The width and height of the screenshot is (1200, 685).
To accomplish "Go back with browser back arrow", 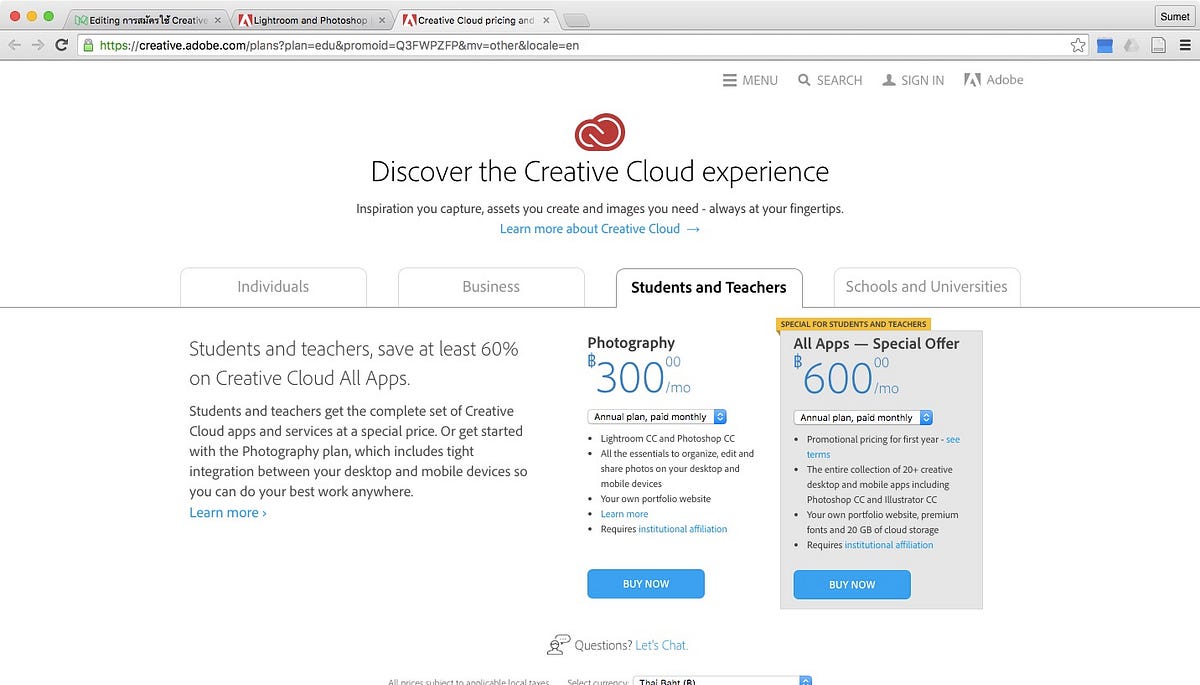I will point(15,45).
